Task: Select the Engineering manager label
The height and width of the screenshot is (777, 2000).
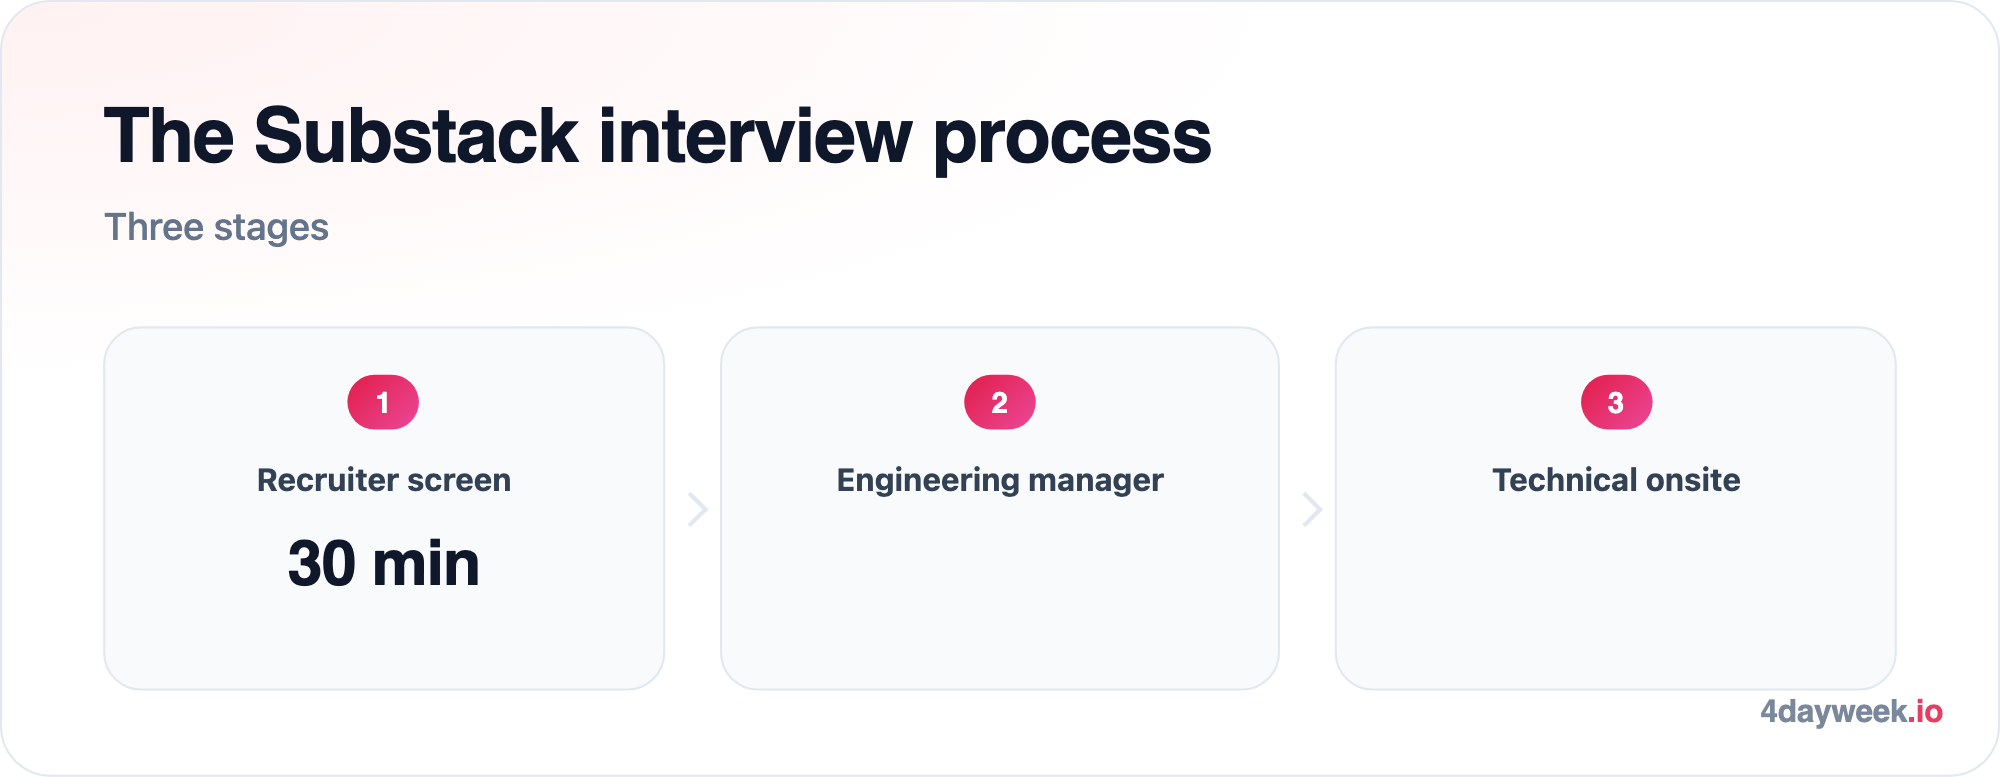Action: pos(1000,481)
